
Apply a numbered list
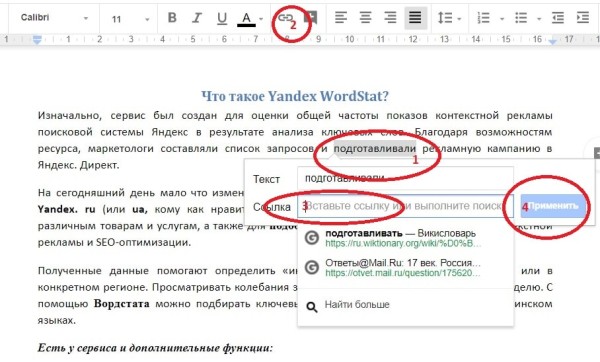(x=484, y=18)
